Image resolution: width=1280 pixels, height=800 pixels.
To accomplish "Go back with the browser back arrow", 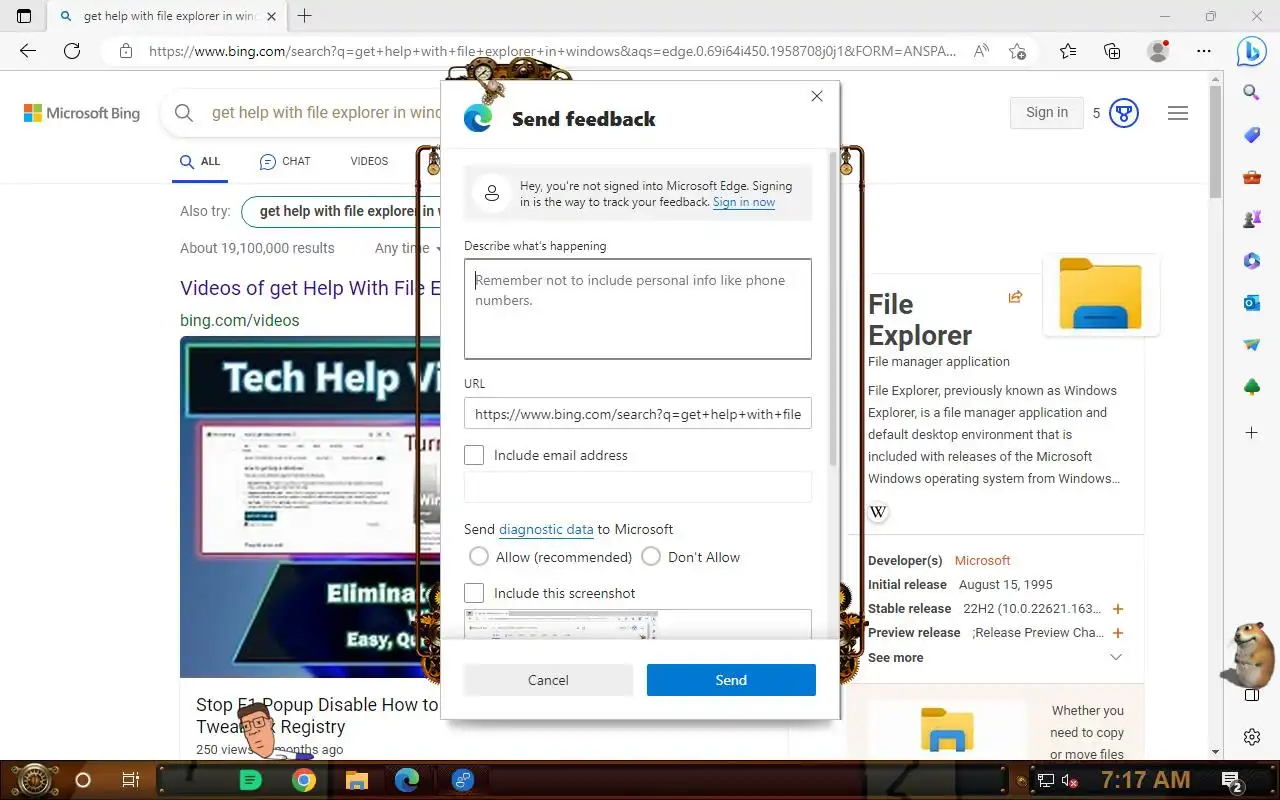I will (28, 51).
